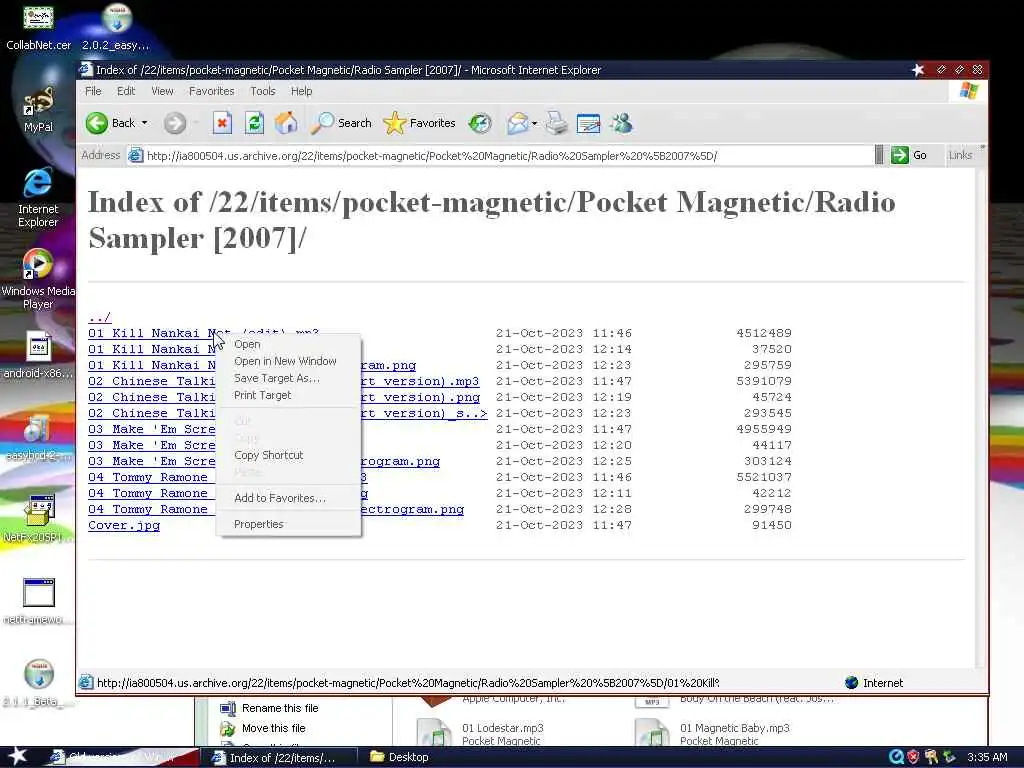The height and width of the screenshot is (768, 1024).
Task: Open the NetFx20SP1 desktop installer icon
Action: (x=38, y=519)
